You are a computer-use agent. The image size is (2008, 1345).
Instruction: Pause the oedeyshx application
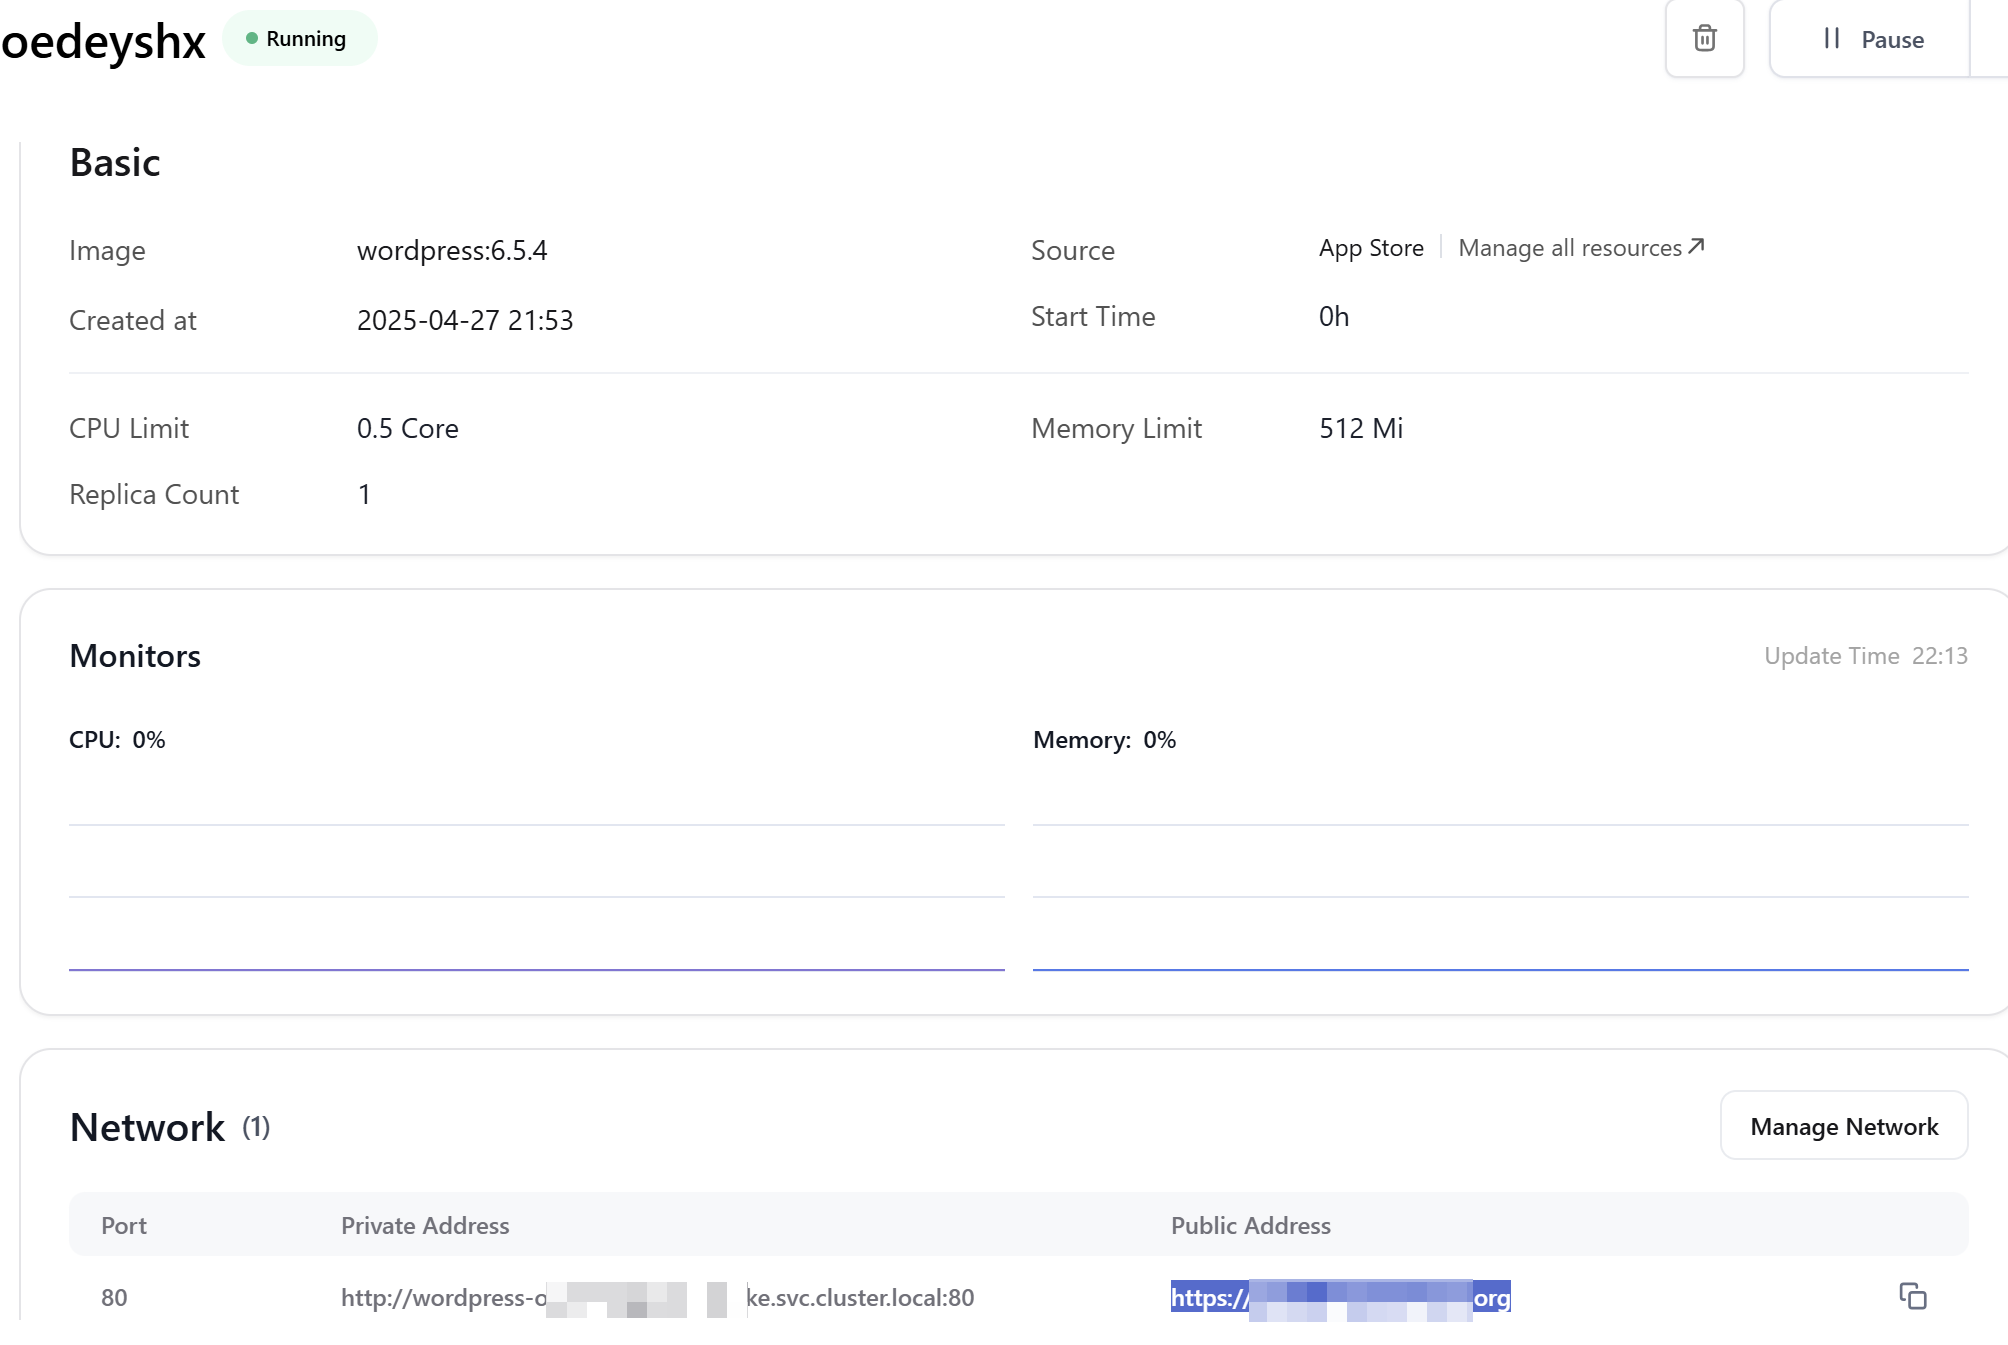pyautogui.click(x=1870, y=39)
